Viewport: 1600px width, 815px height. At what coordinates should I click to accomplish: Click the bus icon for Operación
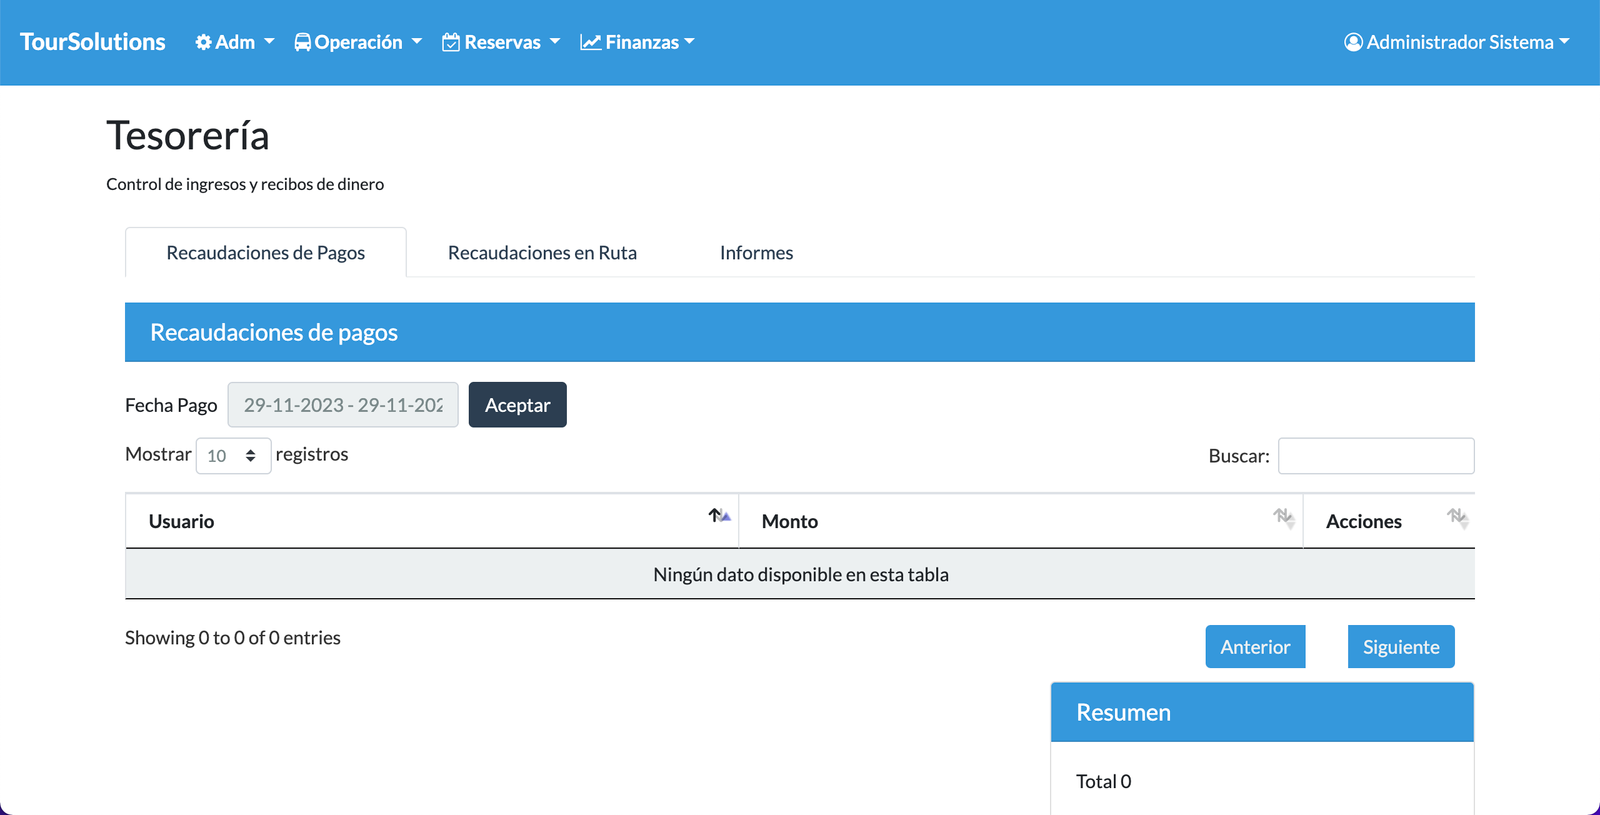tap(302, 42)
